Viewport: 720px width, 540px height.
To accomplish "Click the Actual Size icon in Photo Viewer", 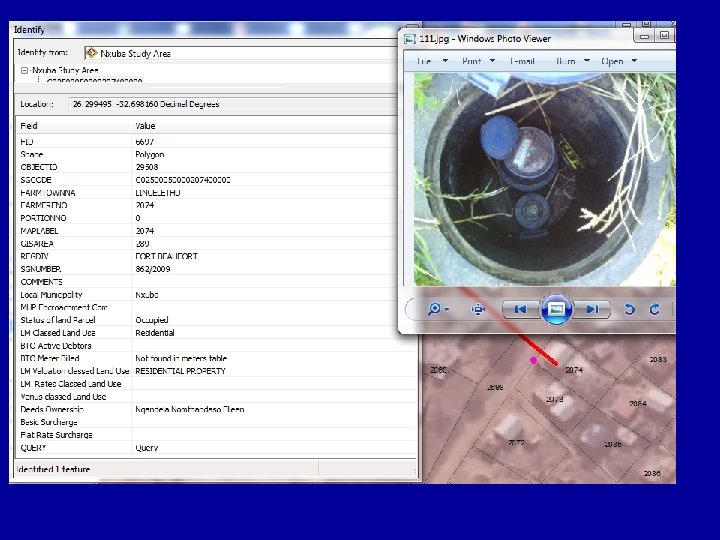I will [x=478, y=309].
